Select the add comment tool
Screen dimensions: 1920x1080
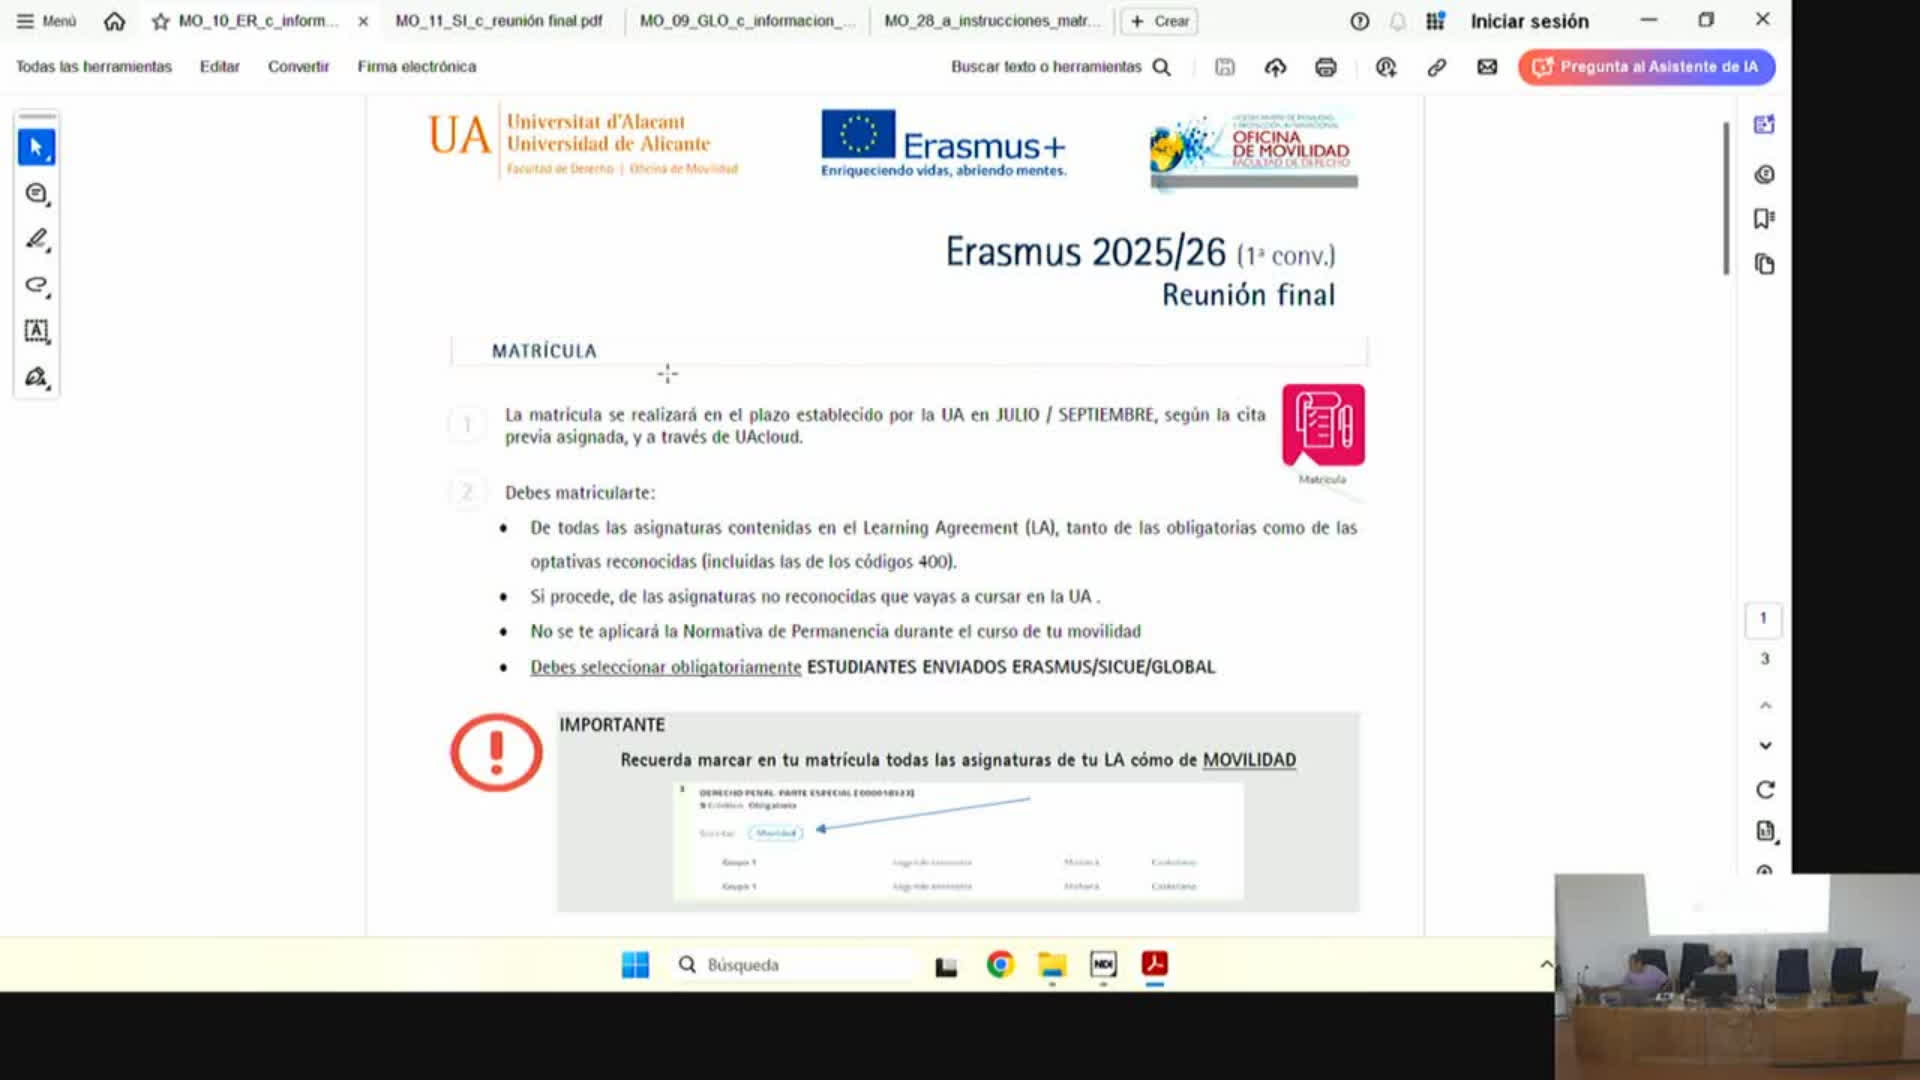click(36, 194)
